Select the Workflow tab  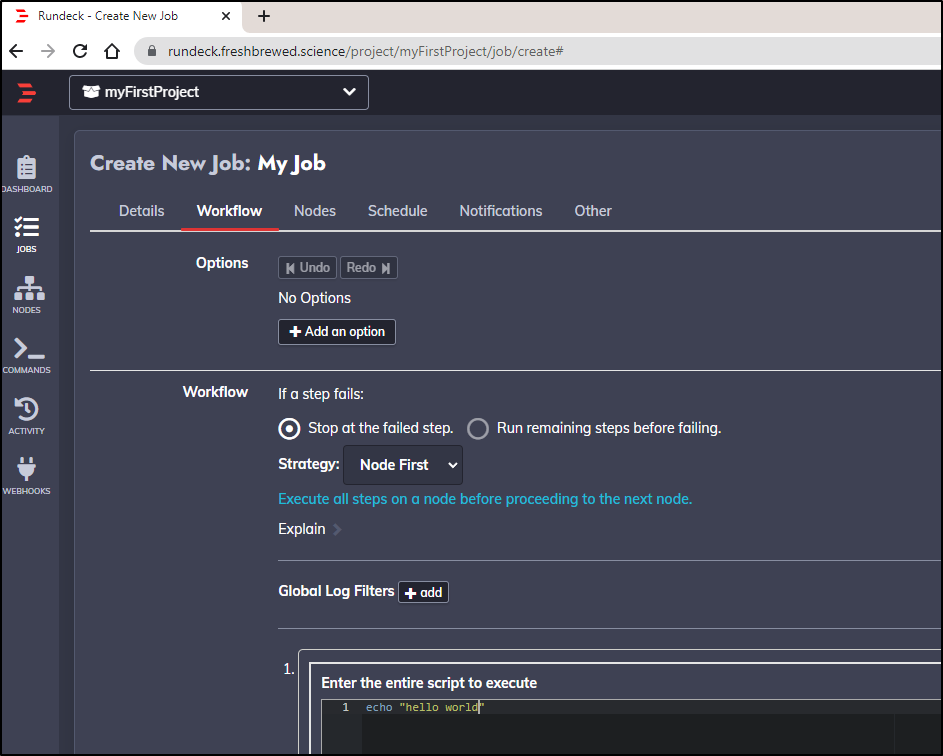coord(229,211)
